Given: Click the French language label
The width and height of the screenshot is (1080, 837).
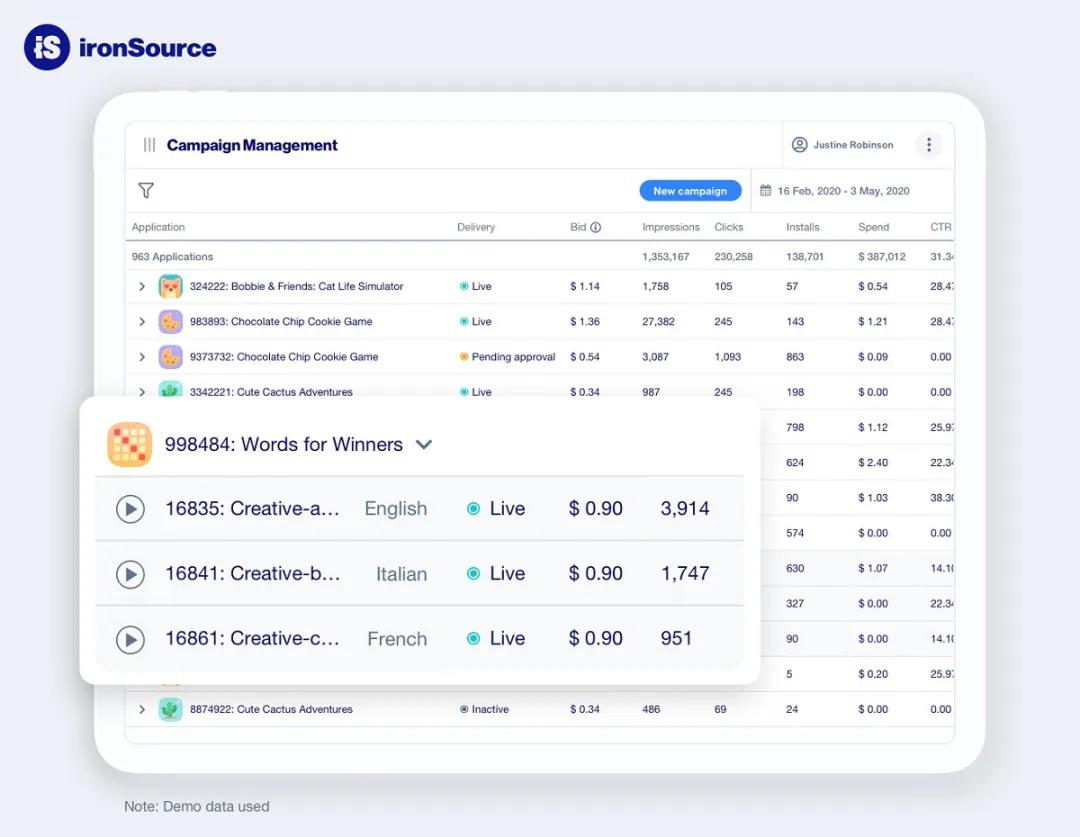Looking at the screenshot, I should pyautogui.click(x=397, y=639).
